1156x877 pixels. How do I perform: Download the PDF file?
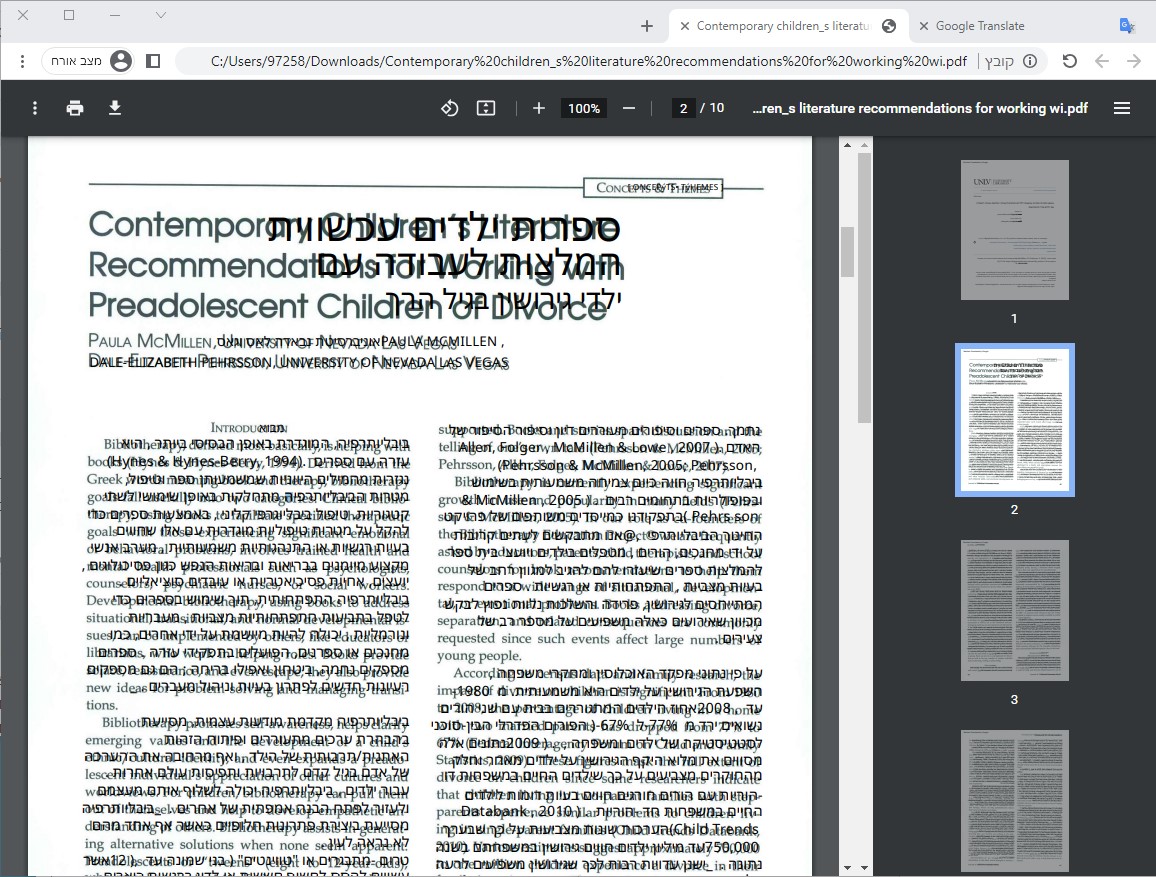(x=115, y=108)
